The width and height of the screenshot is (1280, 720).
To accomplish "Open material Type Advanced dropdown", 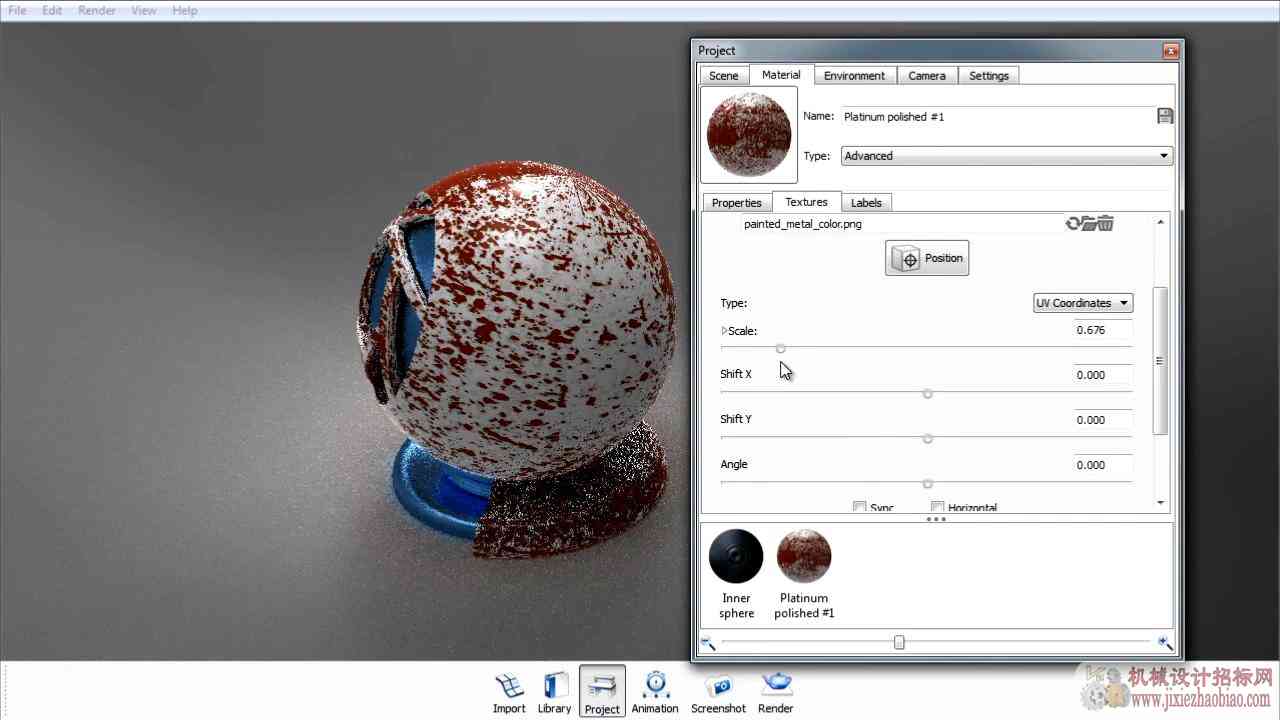I will tap(1007, 156).
